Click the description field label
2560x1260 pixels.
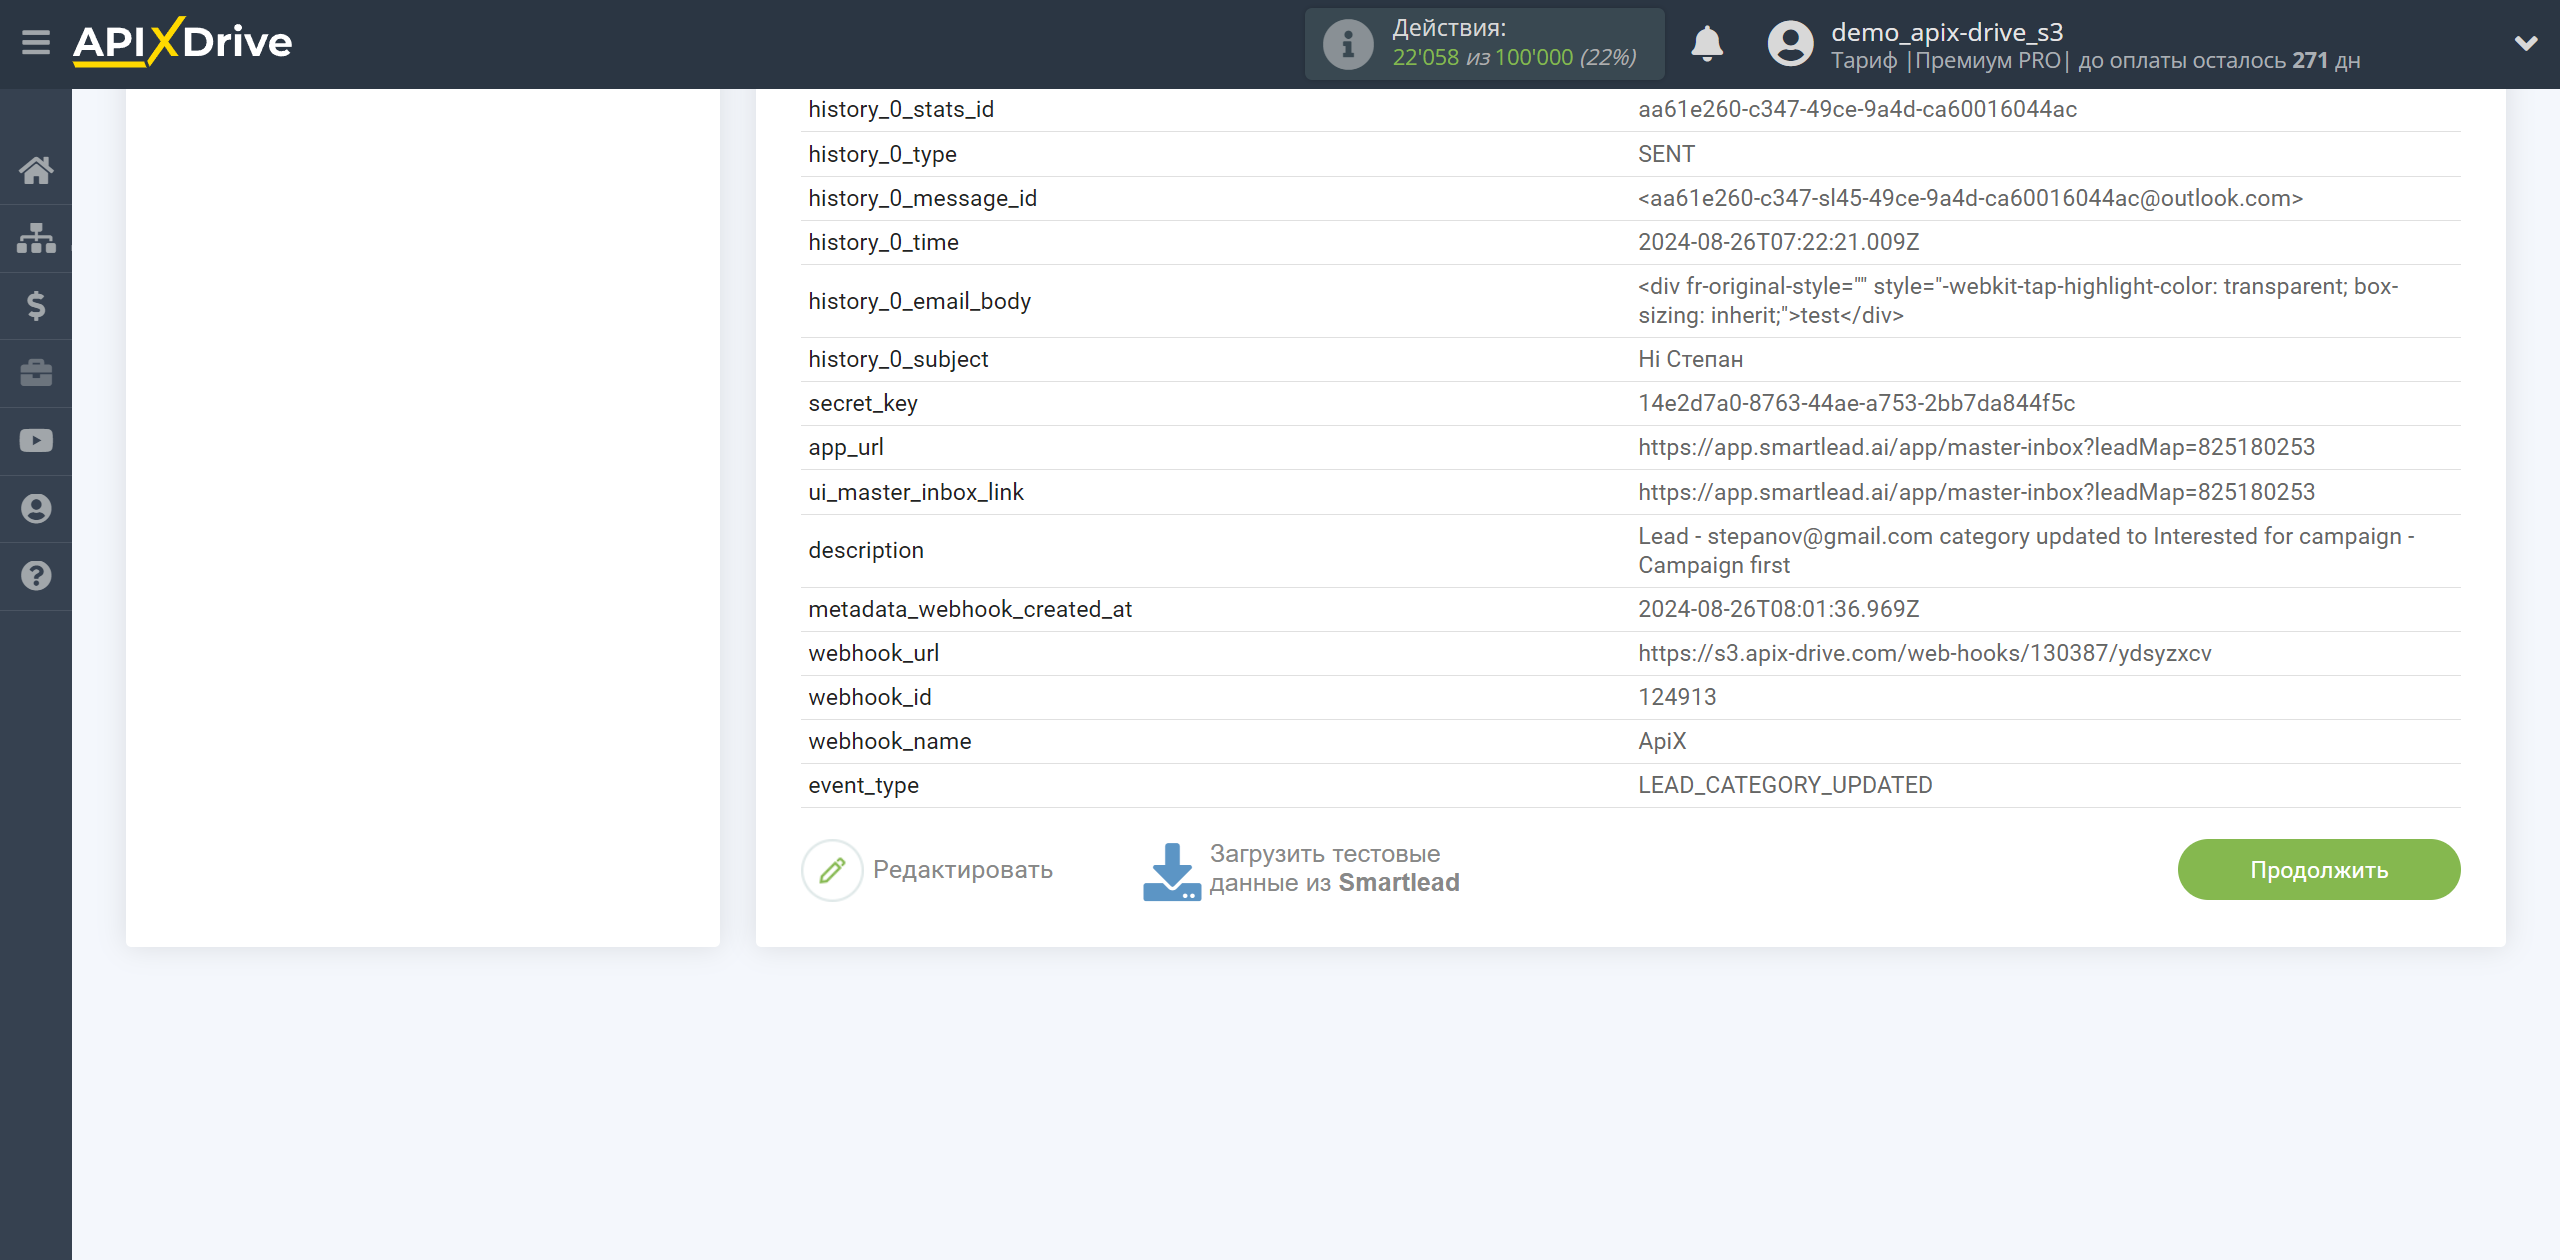click(865, 551)
